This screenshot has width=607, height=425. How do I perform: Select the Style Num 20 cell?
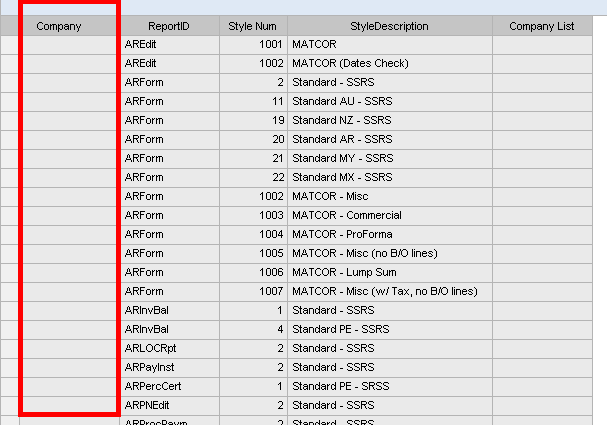point(254,139)
